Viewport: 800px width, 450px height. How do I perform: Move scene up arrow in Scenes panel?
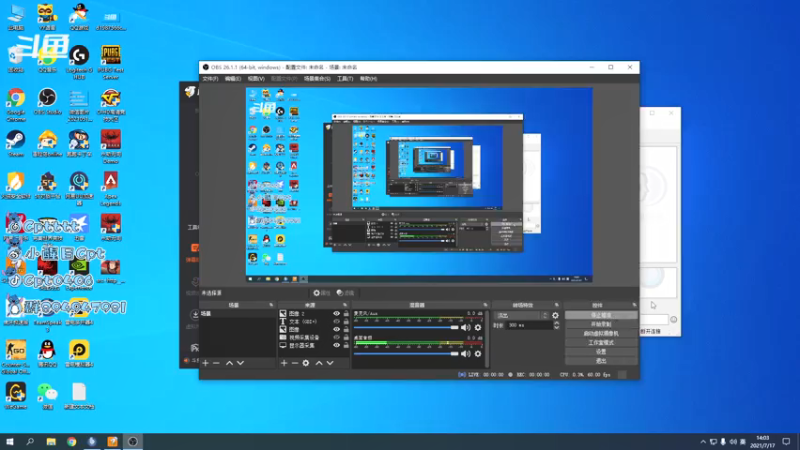229,363
